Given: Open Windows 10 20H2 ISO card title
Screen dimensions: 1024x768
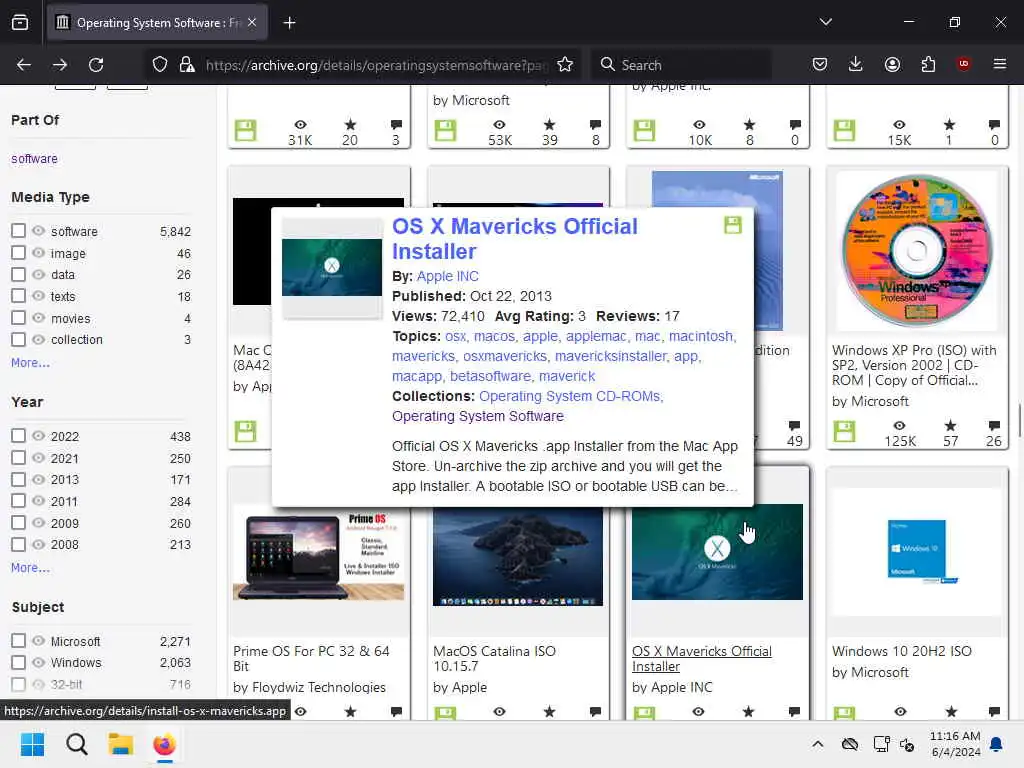Looking at the screenshot, I should coord(901,651).
